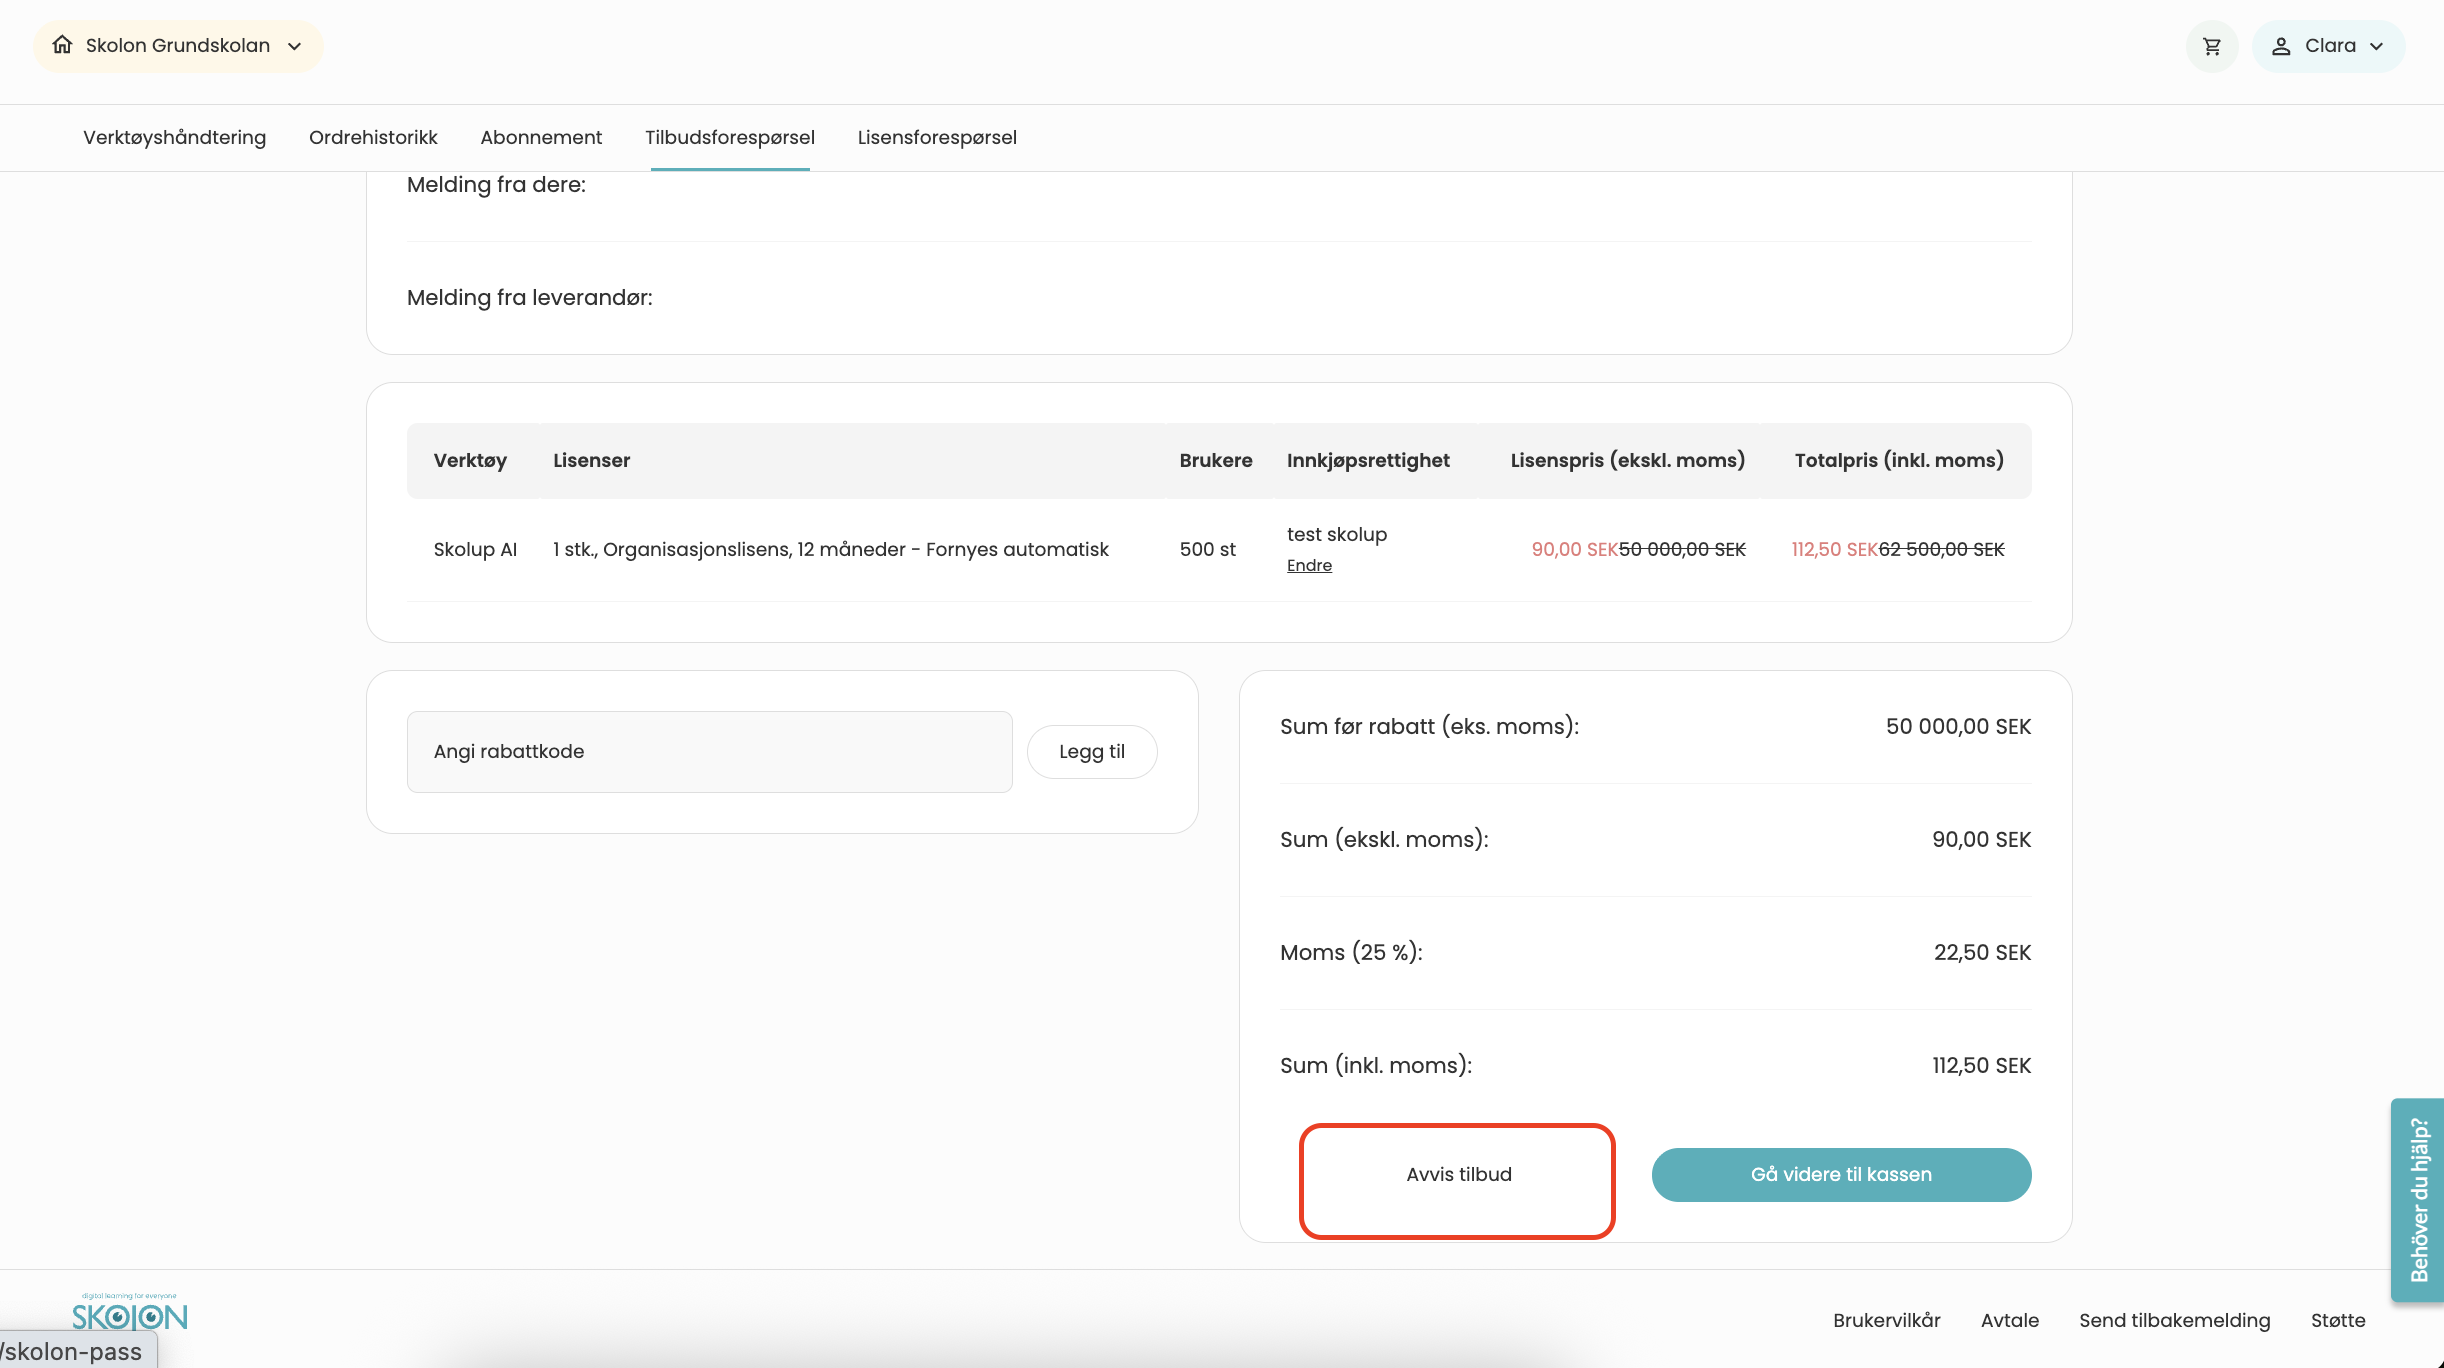Expand the Clara account menu chevron
This screenshot has height=1368, width=2444.
point(2377,46)
